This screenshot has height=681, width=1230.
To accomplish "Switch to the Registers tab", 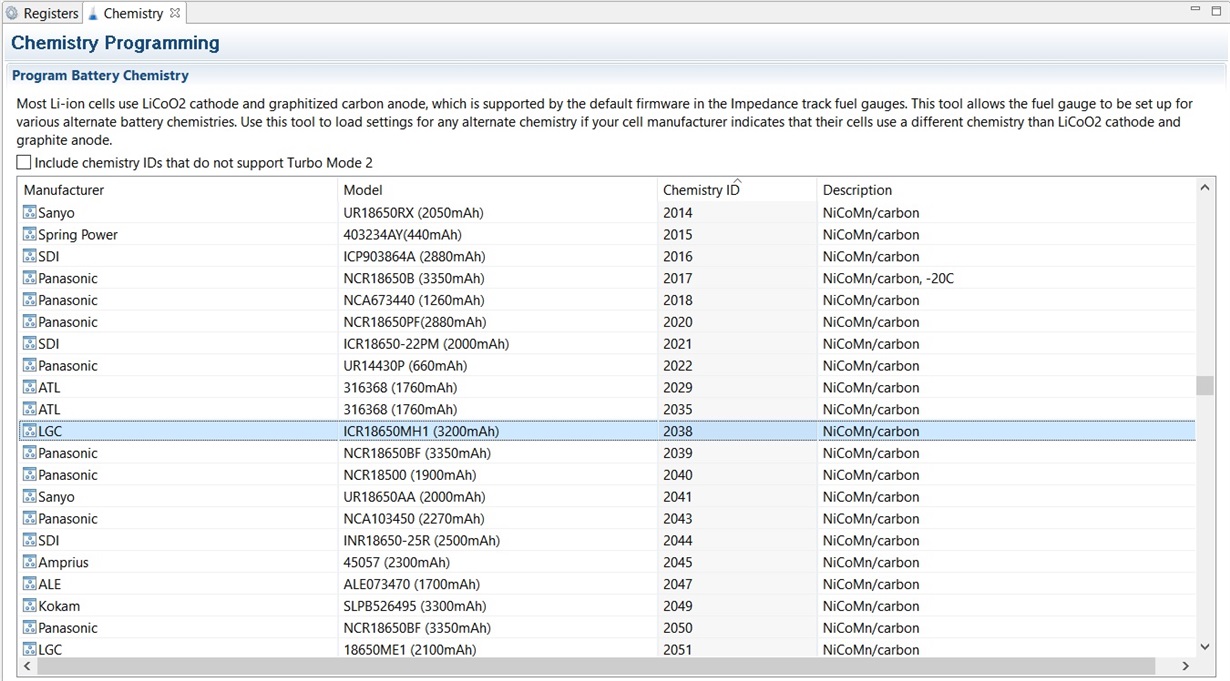I will (x=42, y=13).
